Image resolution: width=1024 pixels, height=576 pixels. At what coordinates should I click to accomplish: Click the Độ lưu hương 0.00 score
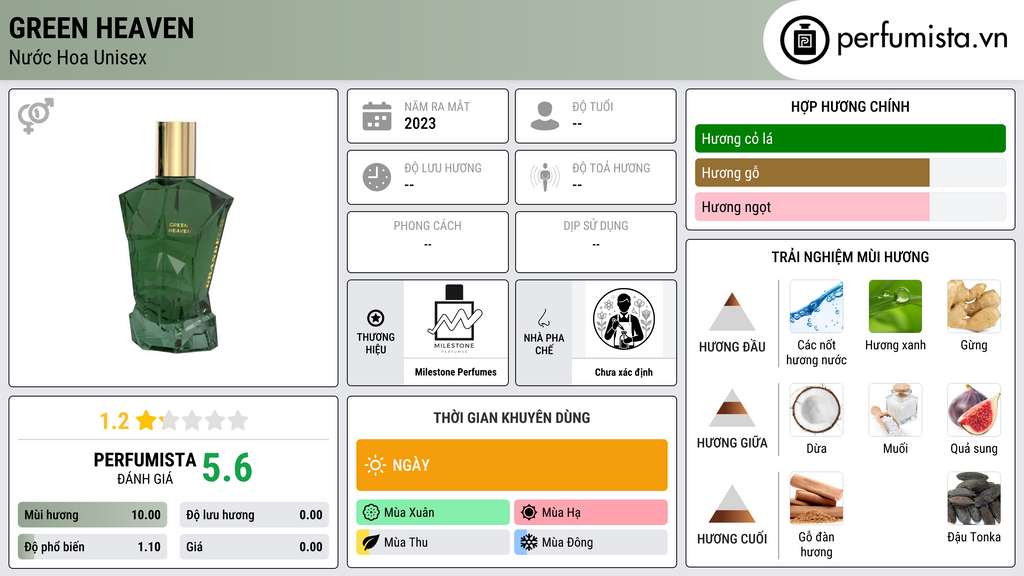(254, 515)
